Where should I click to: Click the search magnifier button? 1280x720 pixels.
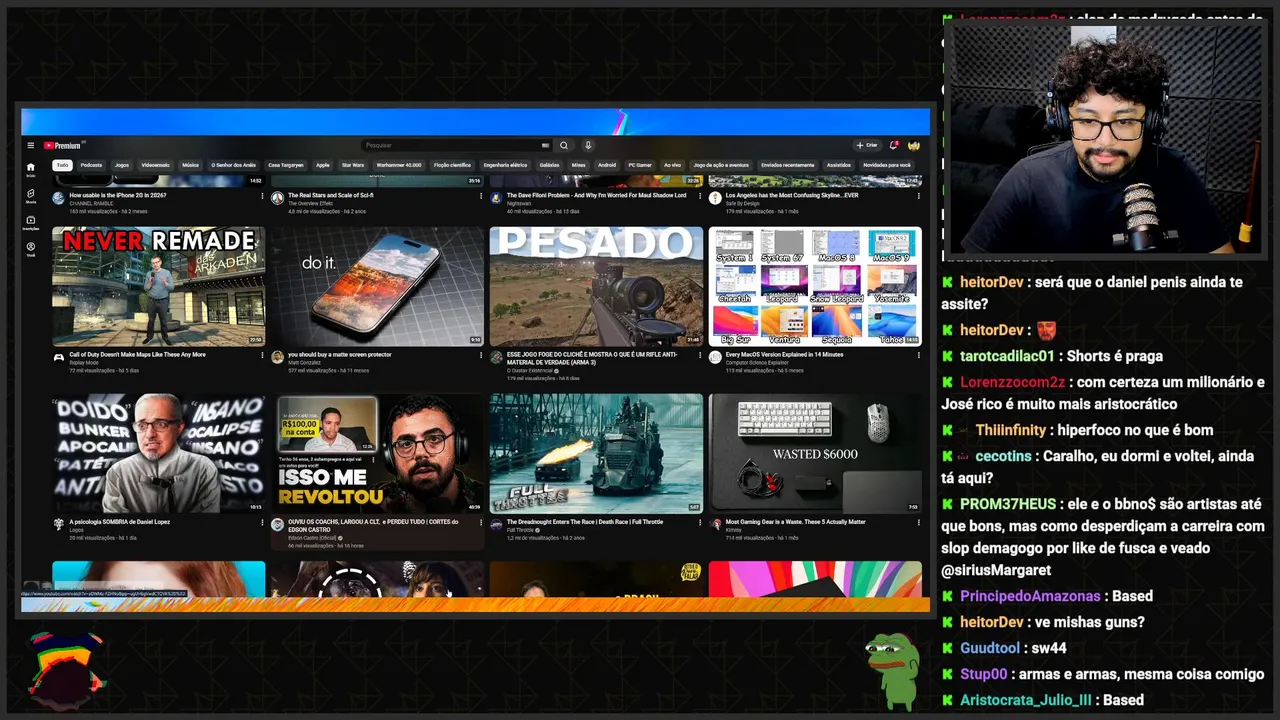[564, 145]
